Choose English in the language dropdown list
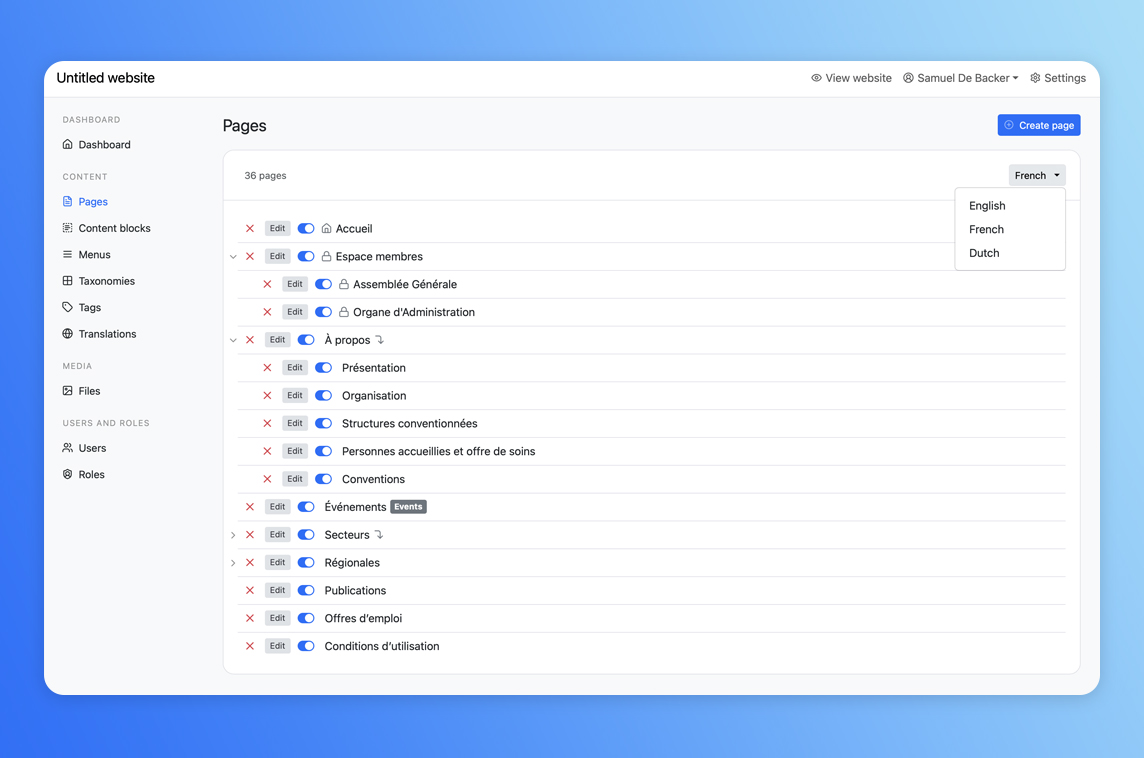 coord(987,206)
